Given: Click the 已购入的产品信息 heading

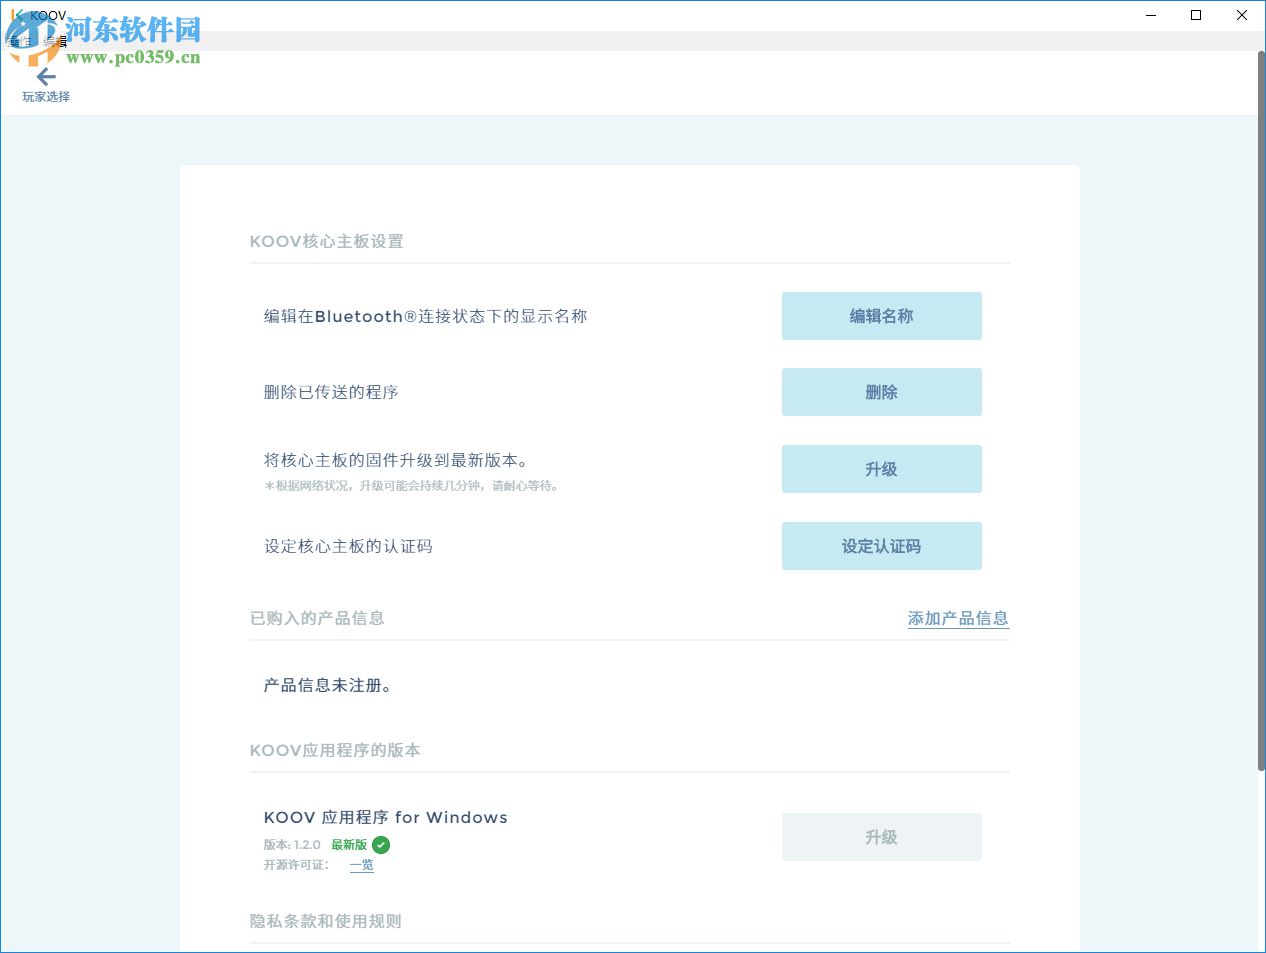Looking at the screenshot, I should coord(317,618).
